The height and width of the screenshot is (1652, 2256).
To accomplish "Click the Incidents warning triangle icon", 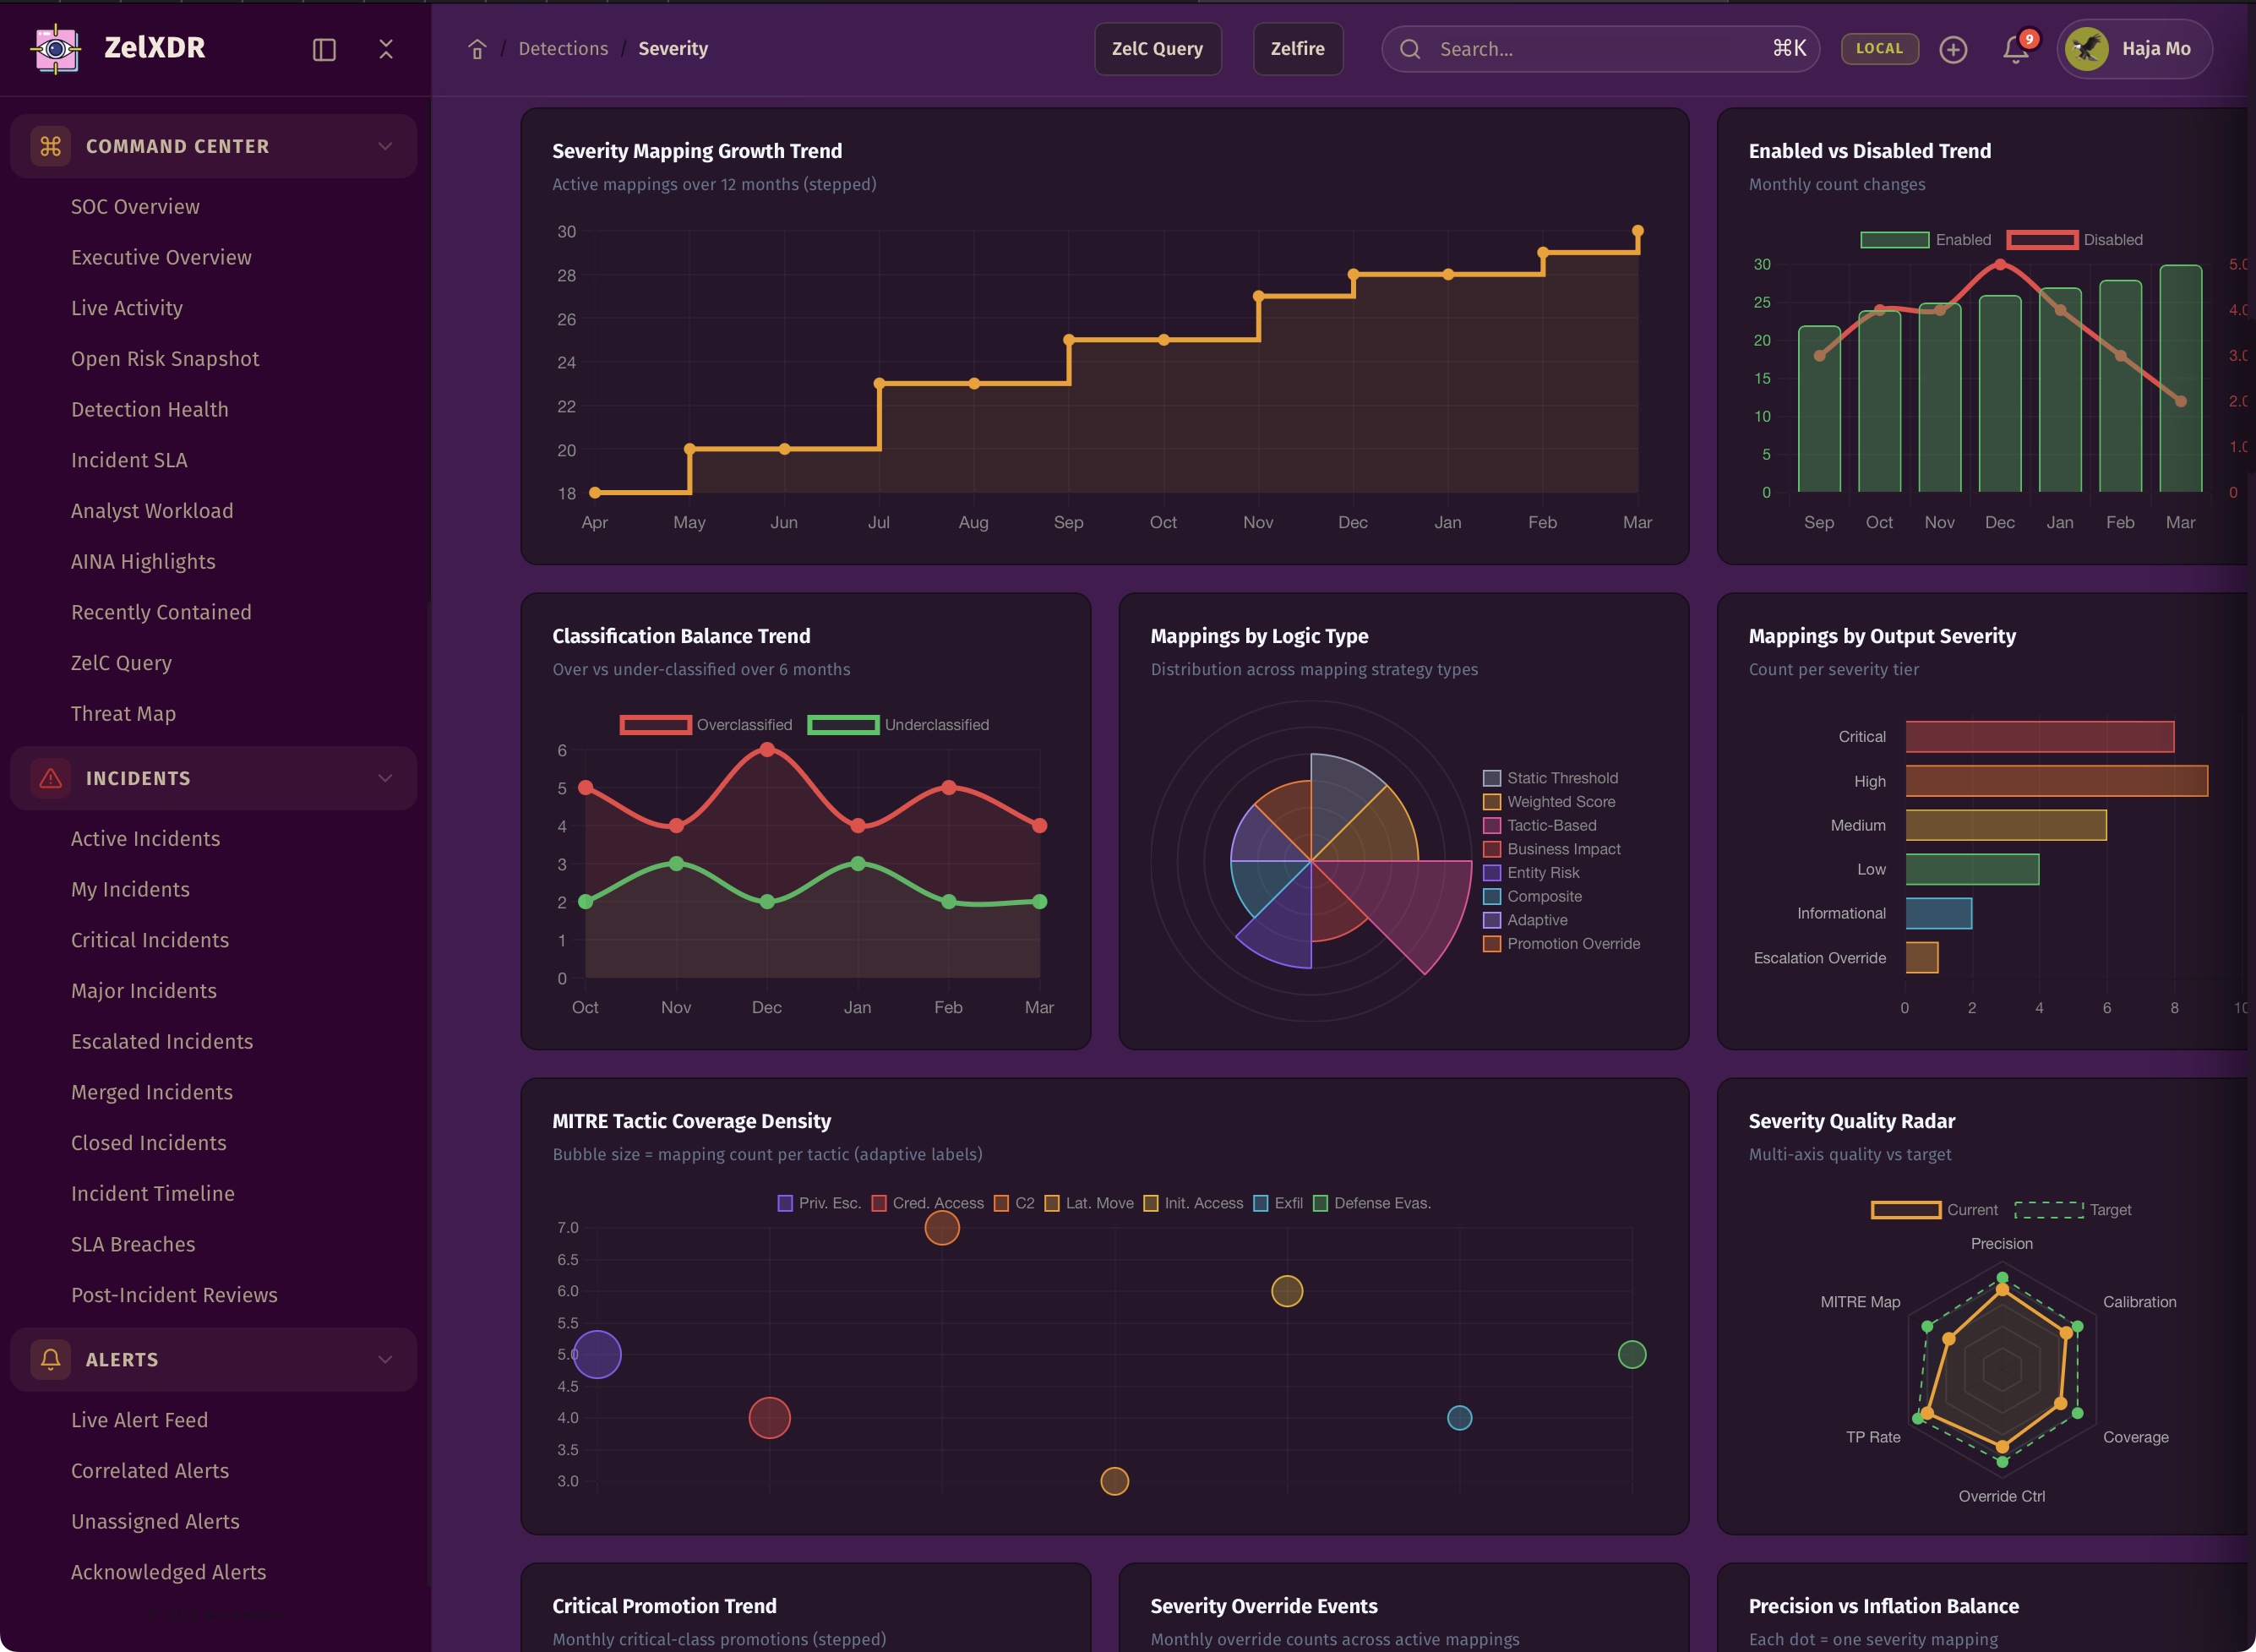I will click(x=50, y=778).
